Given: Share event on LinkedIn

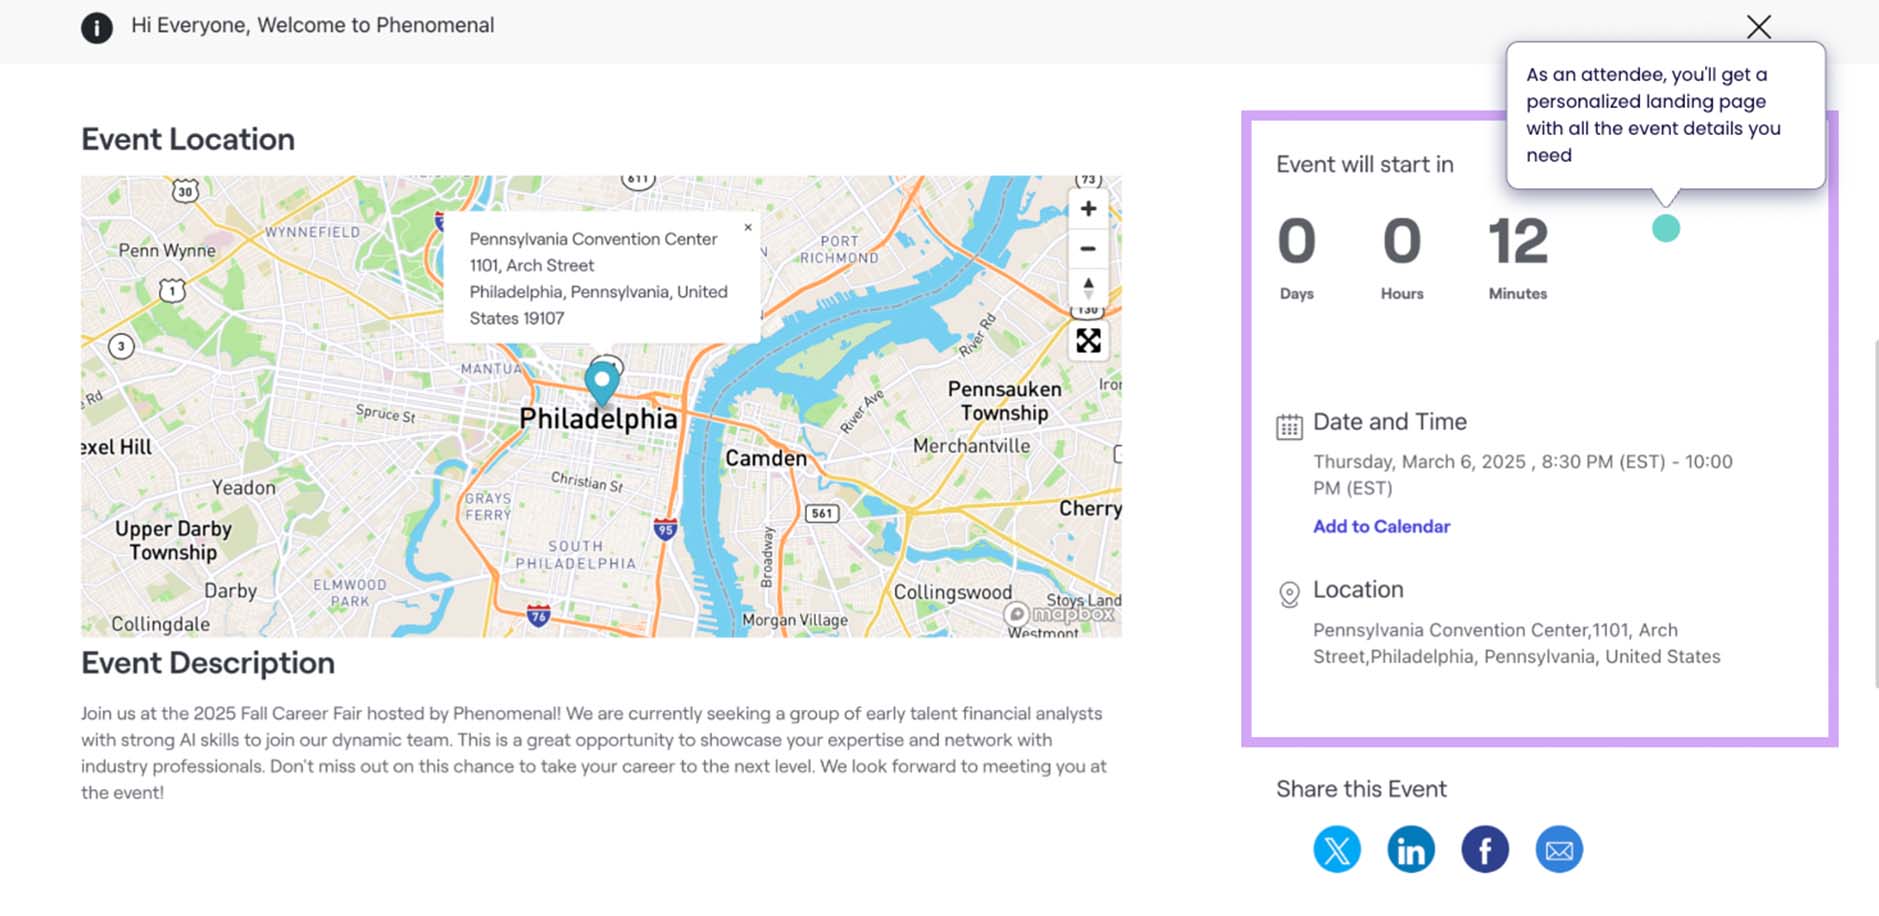Looking at the screenshot, I should (1411, 850).
